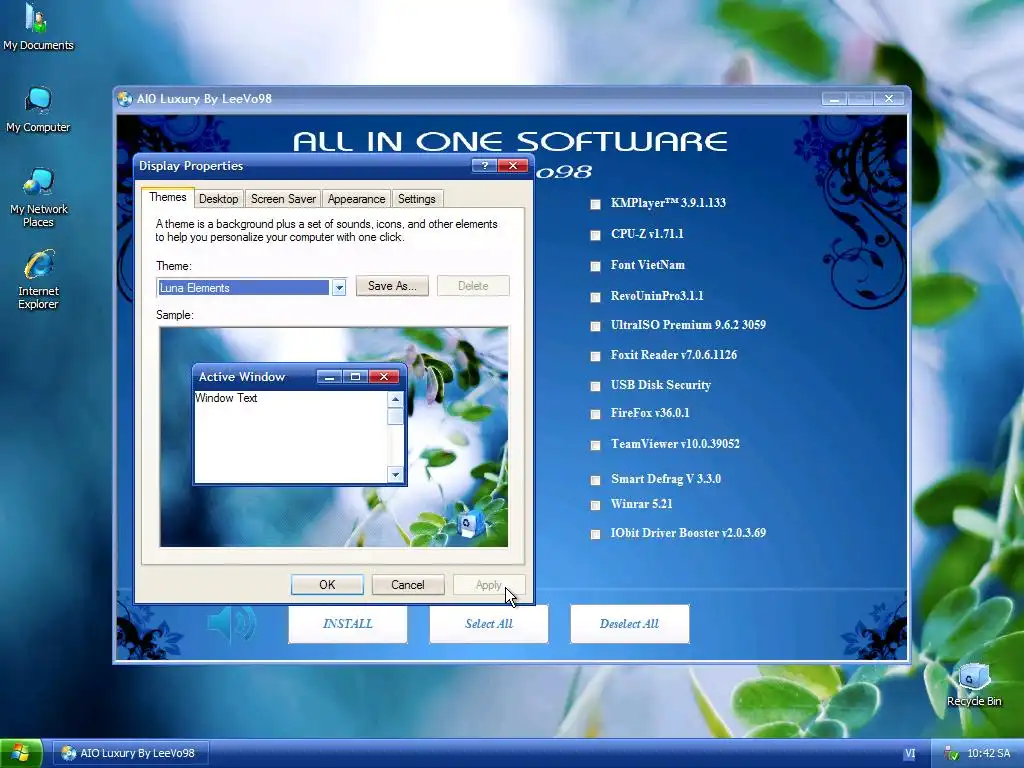Tick the Winrar 5.21 checkbox
Image resolution: width=1024 pixels, height=768 pixels.
(595, 505)
